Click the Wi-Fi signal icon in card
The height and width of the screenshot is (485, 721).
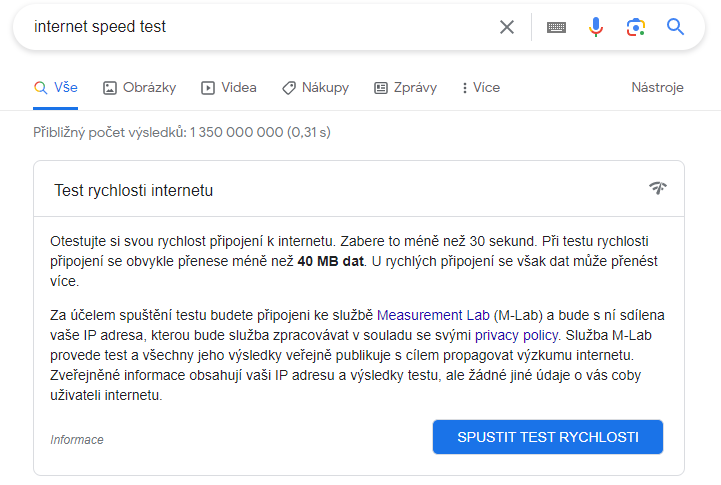[x=657, y=188]
